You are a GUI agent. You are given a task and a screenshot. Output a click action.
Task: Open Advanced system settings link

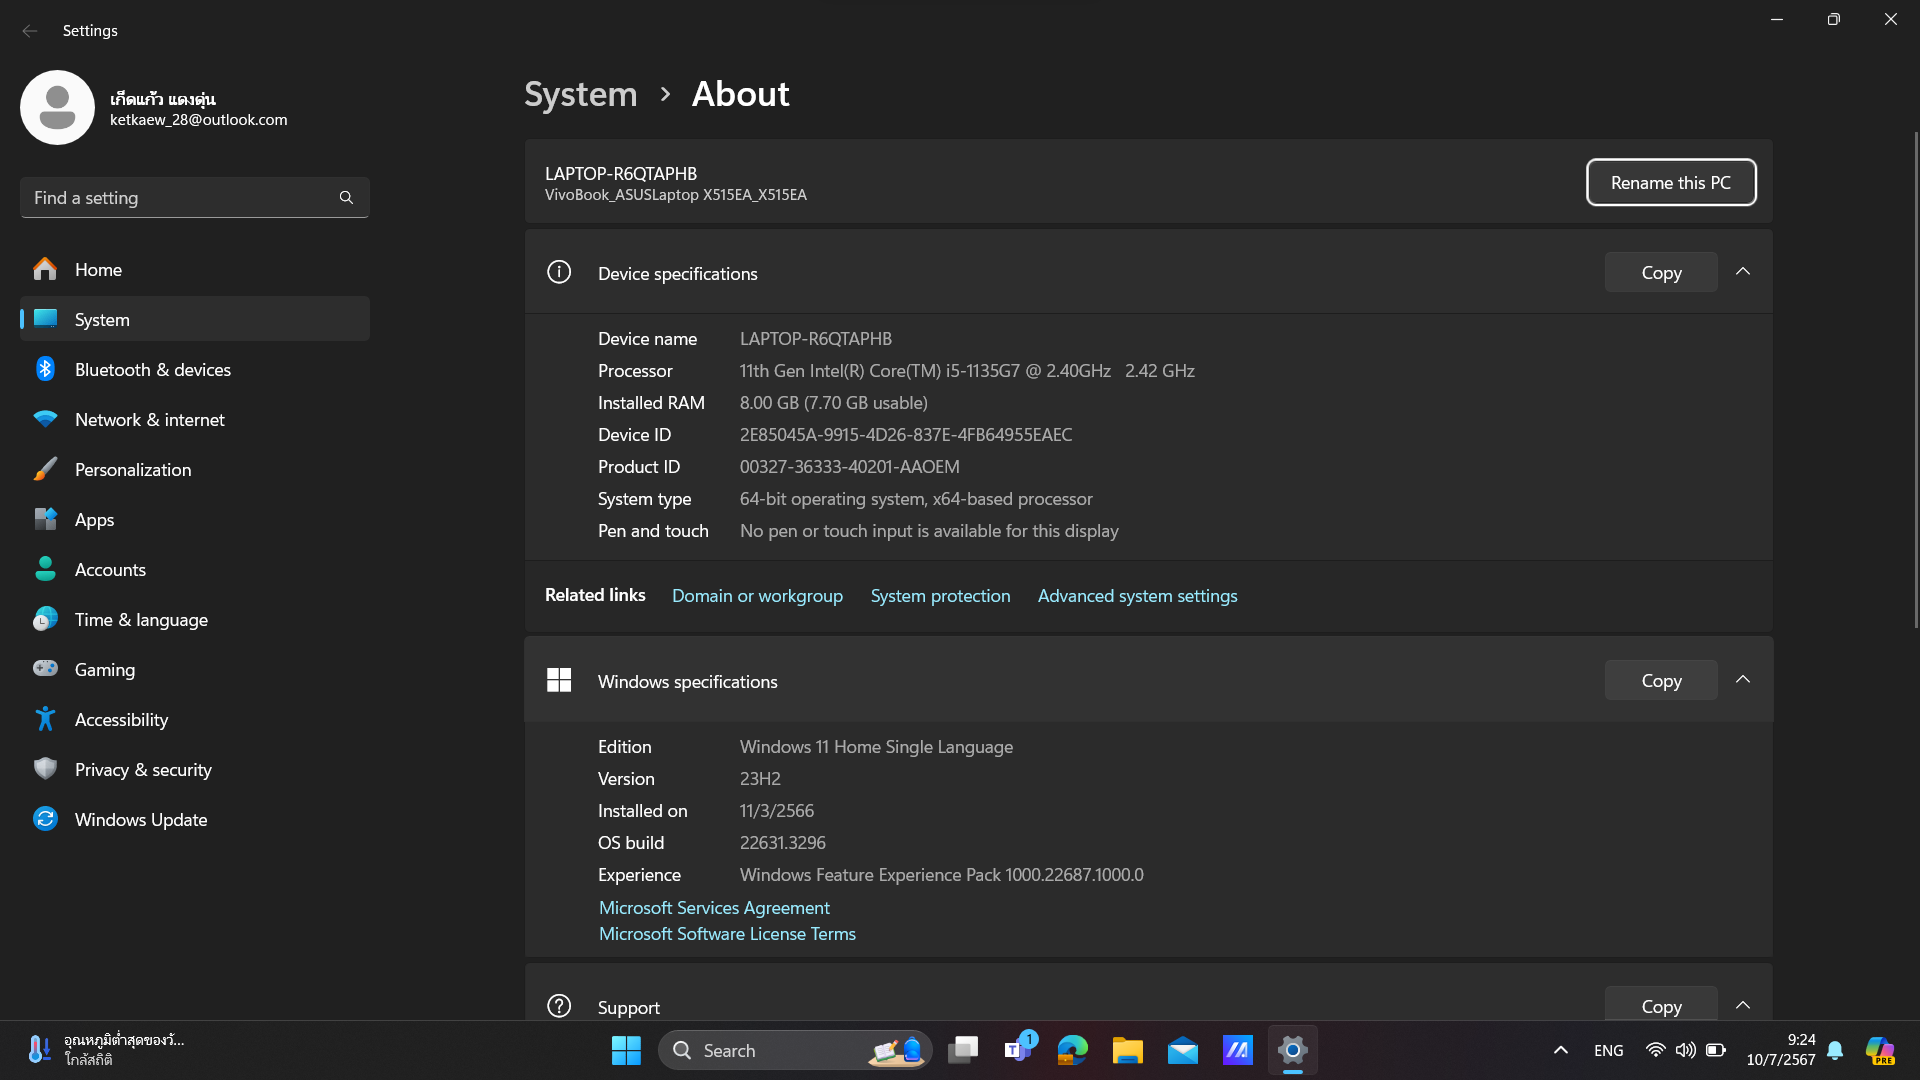pos(1137,596)
